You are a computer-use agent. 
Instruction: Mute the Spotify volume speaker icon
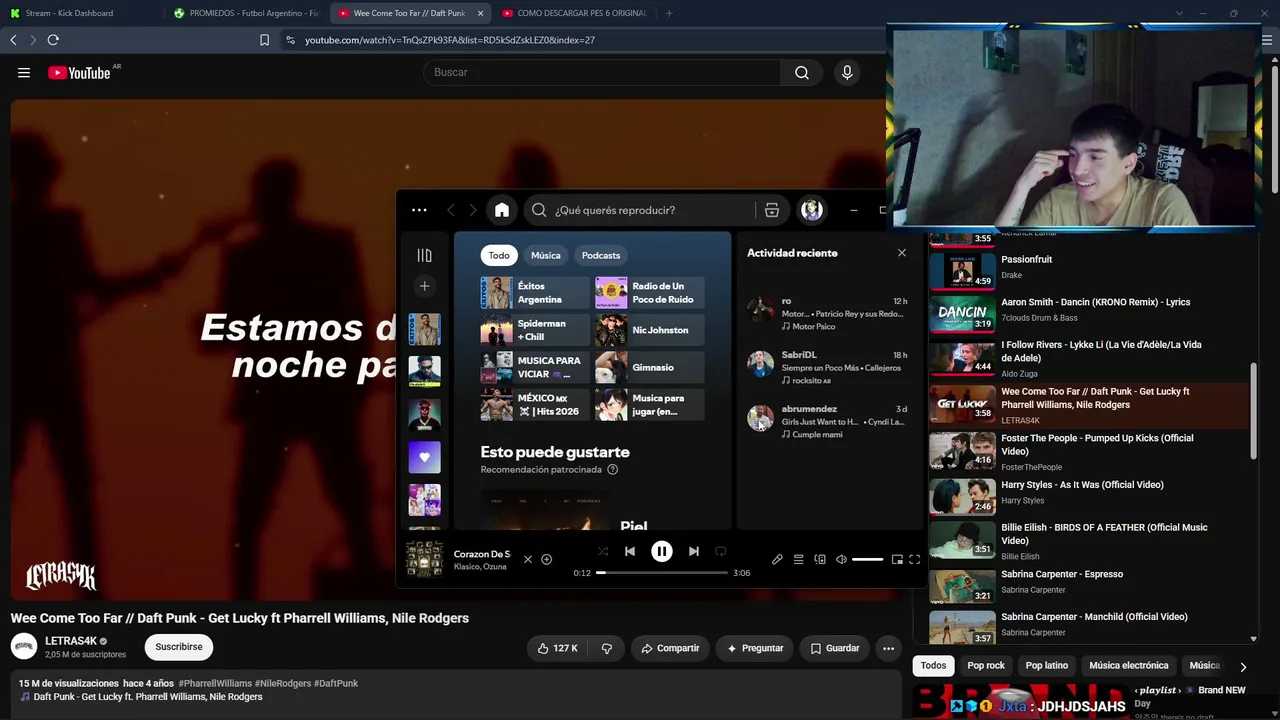[841, 560]
